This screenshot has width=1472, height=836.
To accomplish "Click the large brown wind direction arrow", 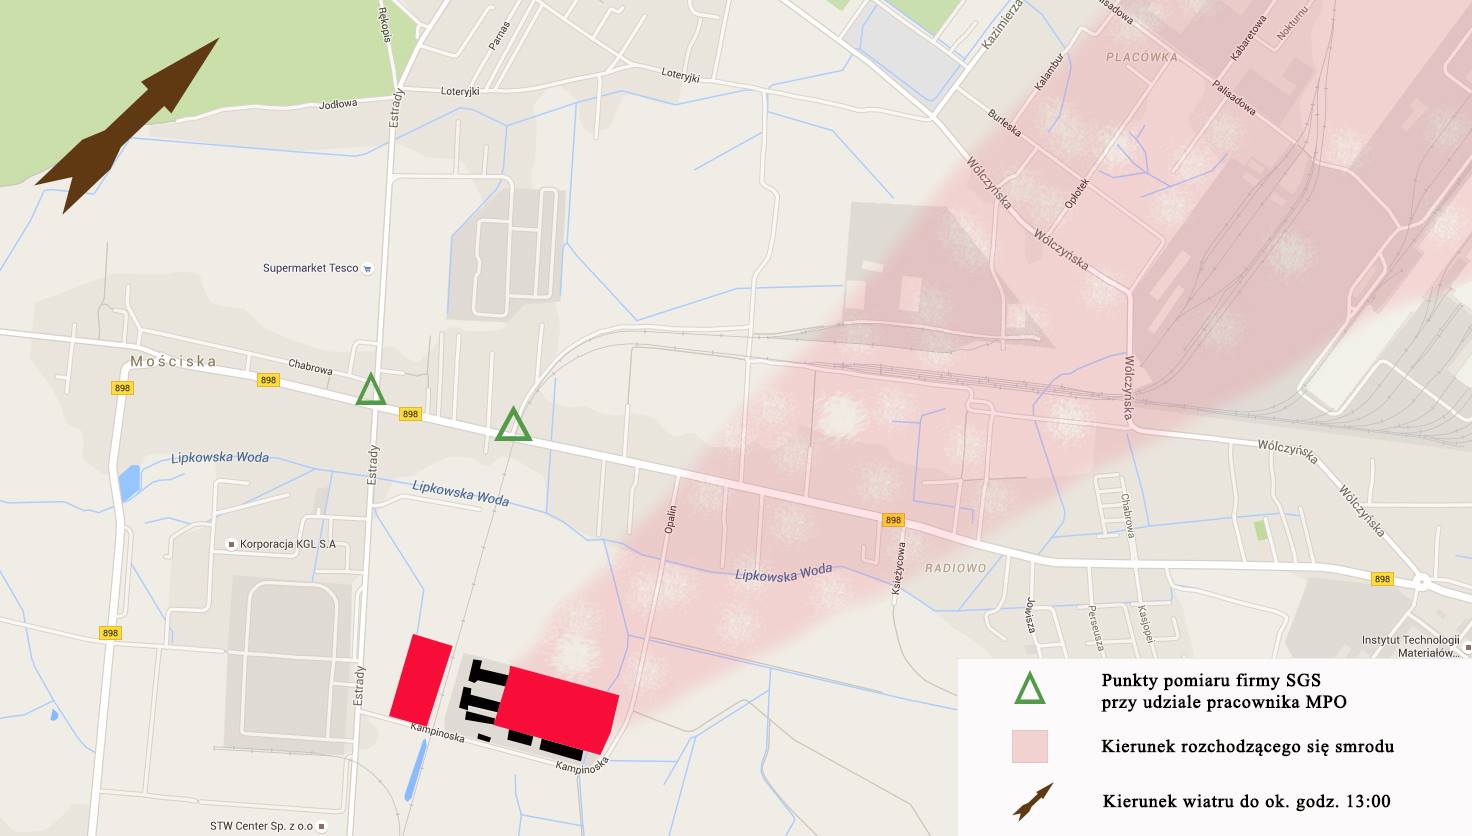I will coord(128,127).
